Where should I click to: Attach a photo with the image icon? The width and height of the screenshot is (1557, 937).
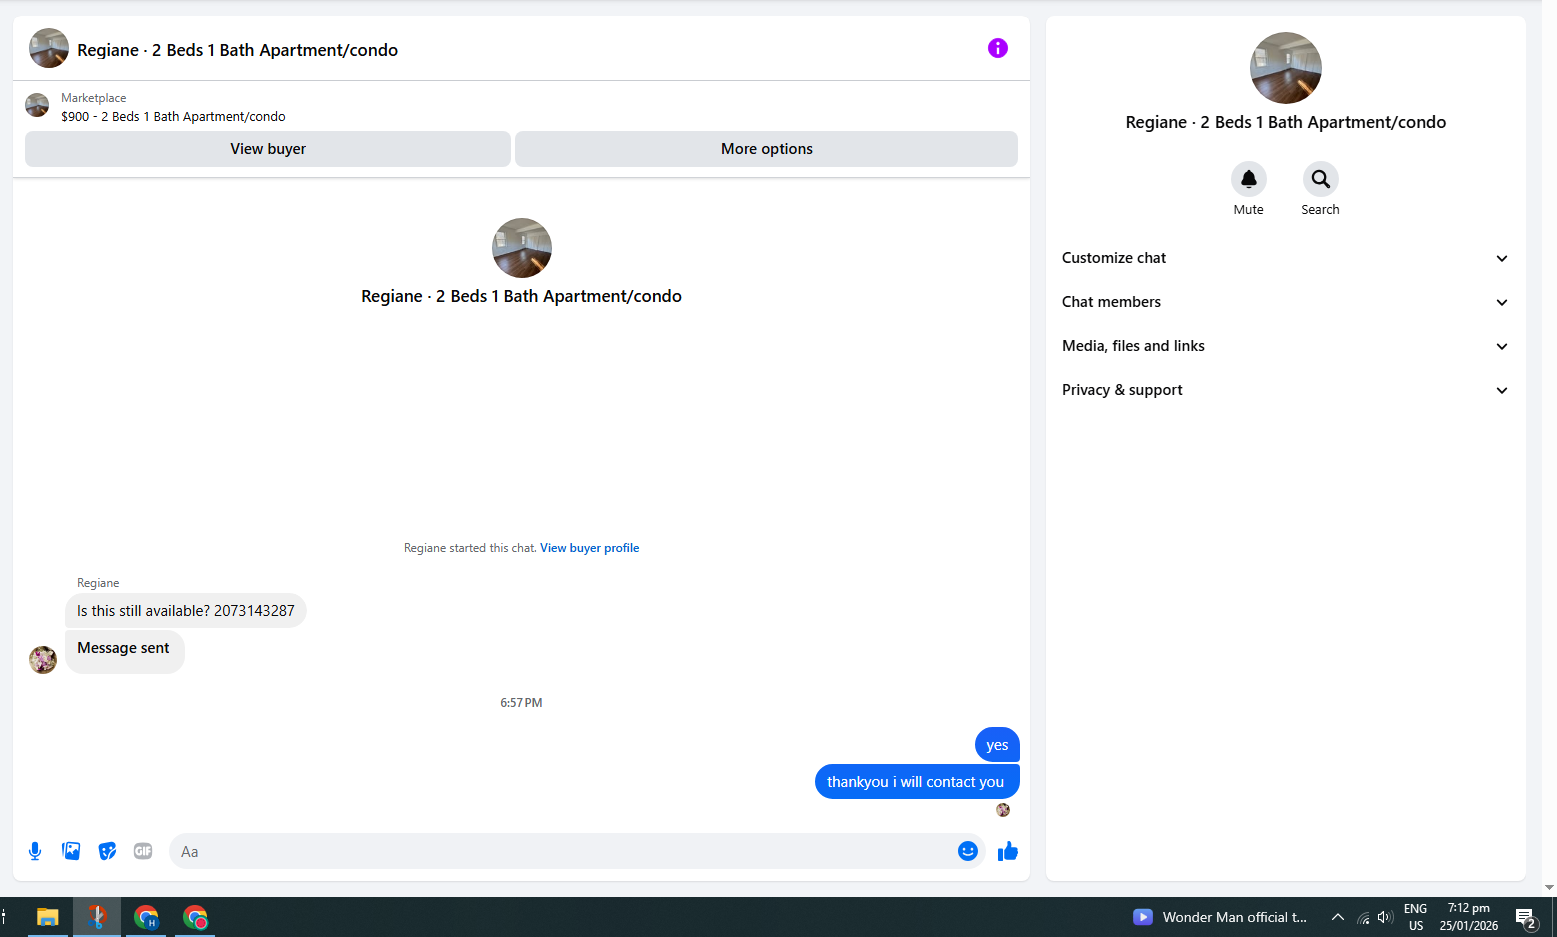[71, 851]
